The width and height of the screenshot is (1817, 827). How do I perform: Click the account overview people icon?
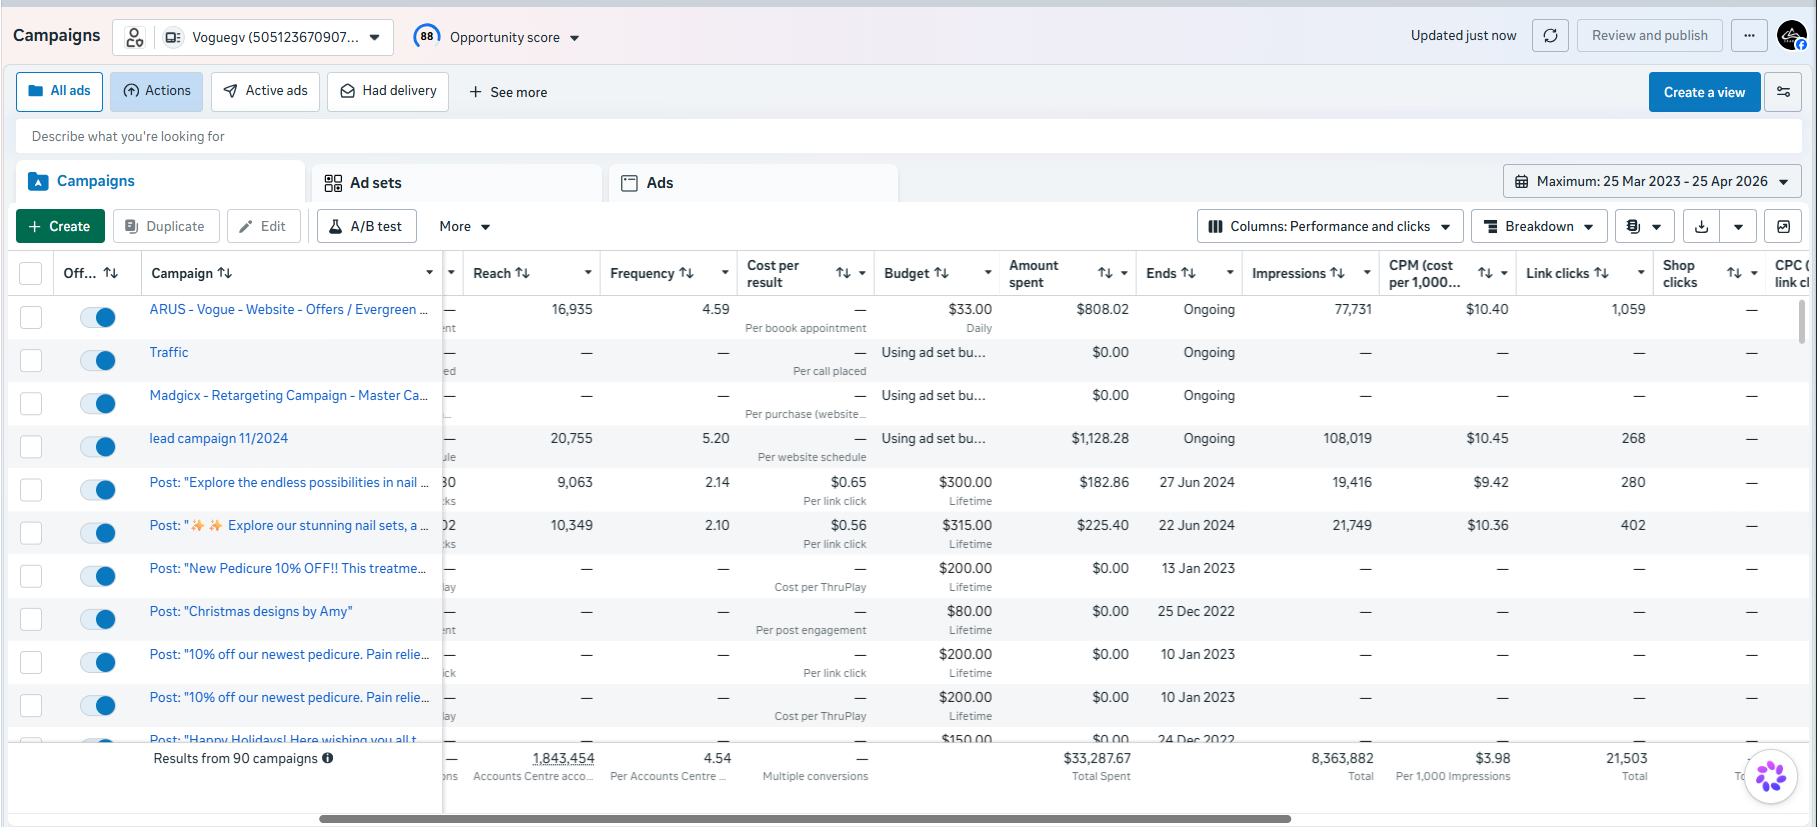(134, 38)
